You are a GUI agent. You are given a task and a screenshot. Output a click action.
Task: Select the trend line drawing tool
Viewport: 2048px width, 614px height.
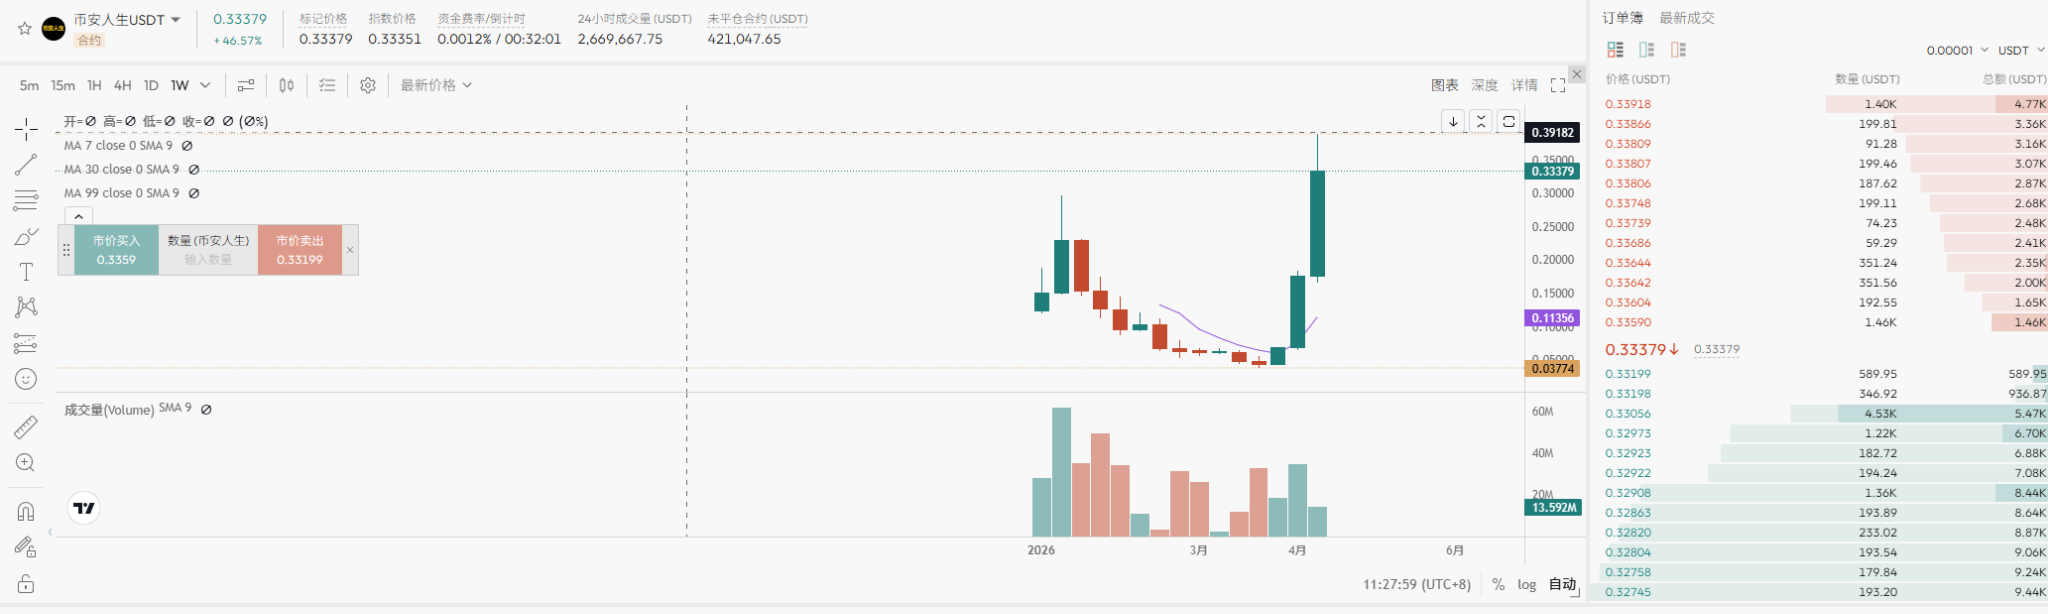click(x=26, y=165)
